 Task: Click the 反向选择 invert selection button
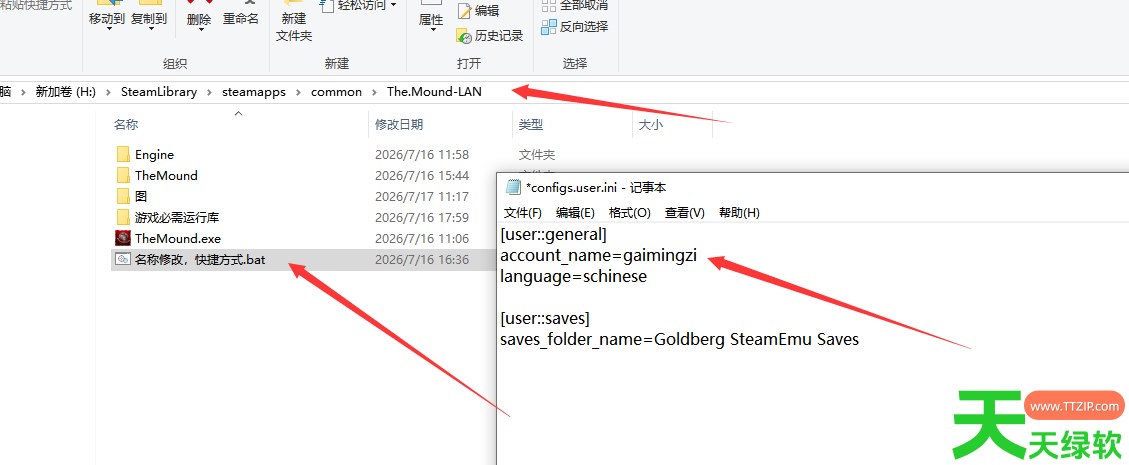click(x=575, y=27)
